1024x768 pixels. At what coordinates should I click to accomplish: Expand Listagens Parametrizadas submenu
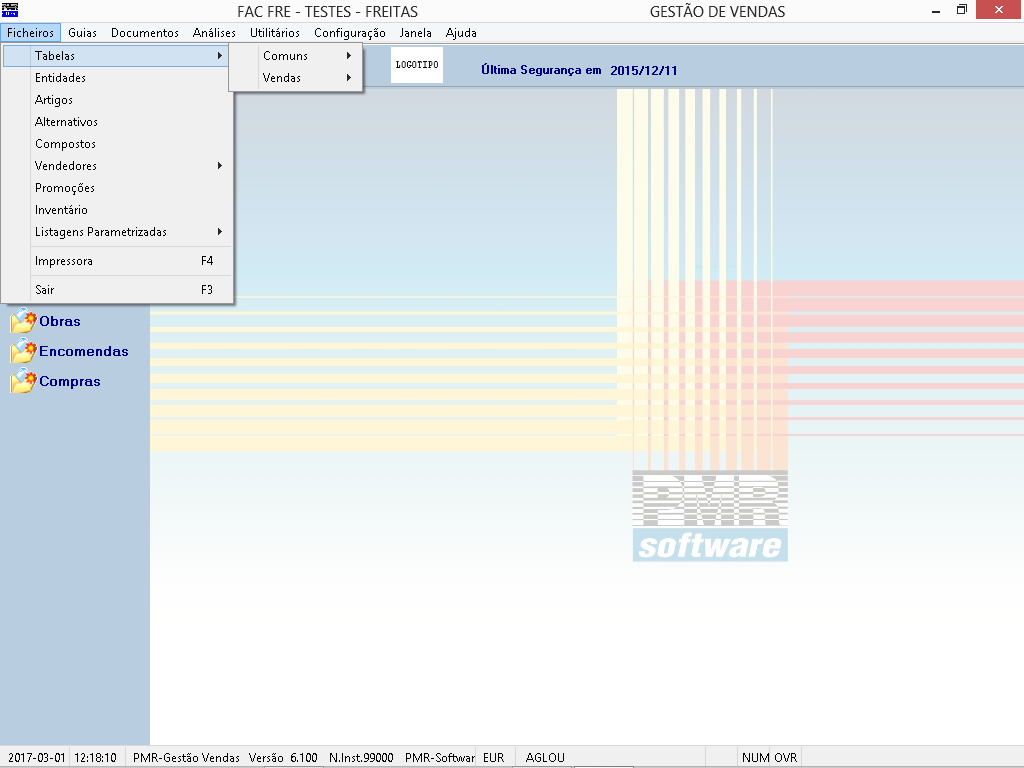(118, 232)
